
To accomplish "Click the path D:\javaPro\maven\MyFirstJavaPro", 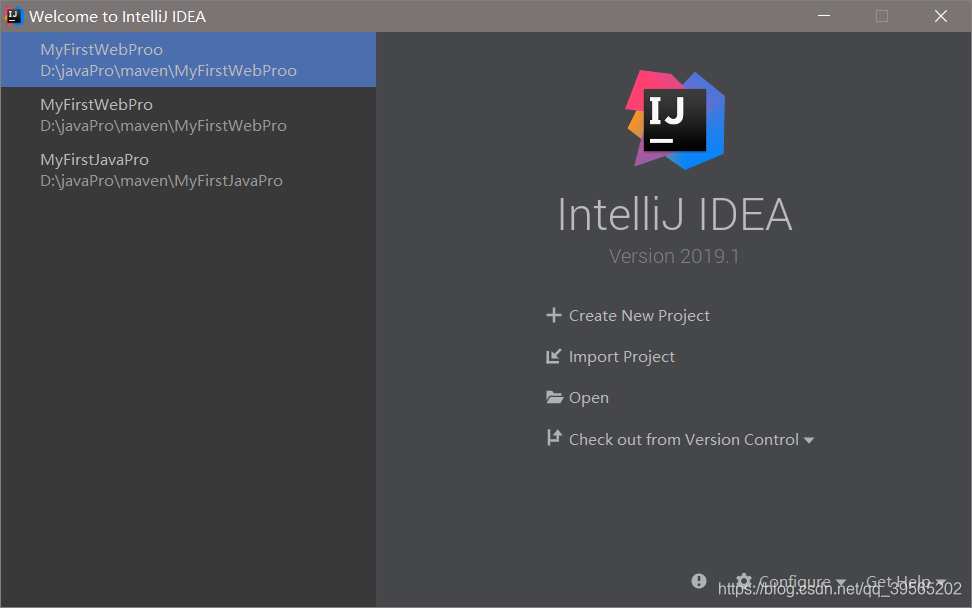I will tap(161, 181).
